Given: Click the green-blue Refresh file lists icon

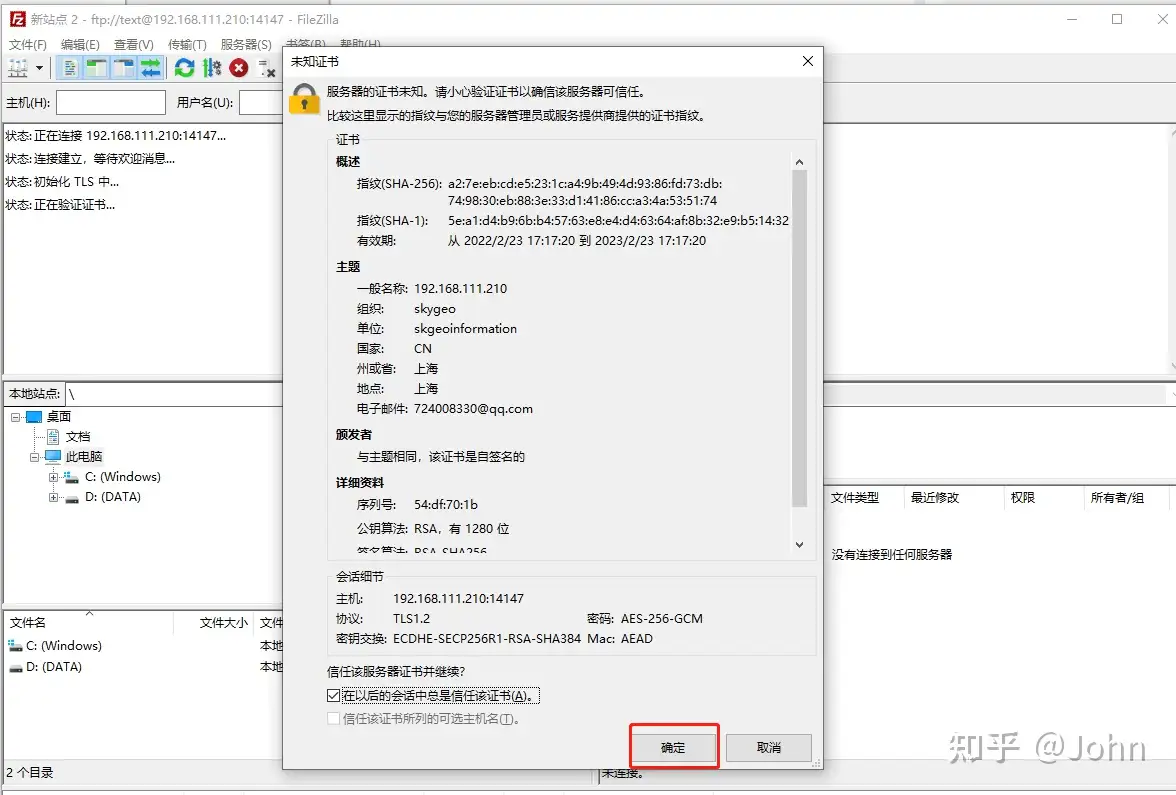Looking at the screenshot, I should coord(184,68).
